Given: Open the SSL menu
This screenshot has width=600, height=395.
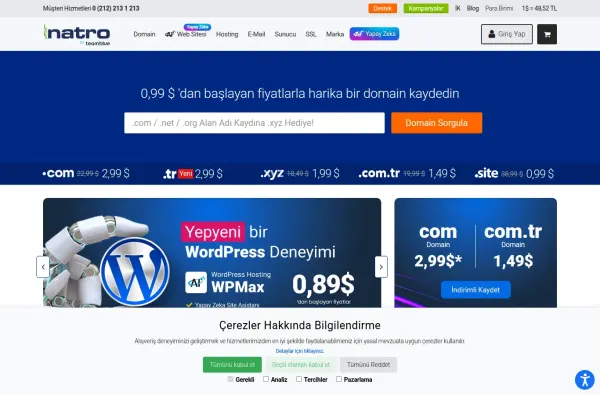Looking at the screenshot, I should [x=311, y=34].
